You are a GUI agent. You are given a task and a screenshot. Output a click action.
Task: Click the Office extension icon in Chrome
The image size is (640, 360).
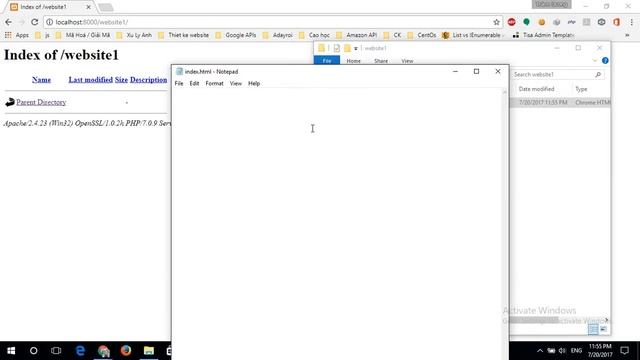pyautogui.click(x=616, y=22)
